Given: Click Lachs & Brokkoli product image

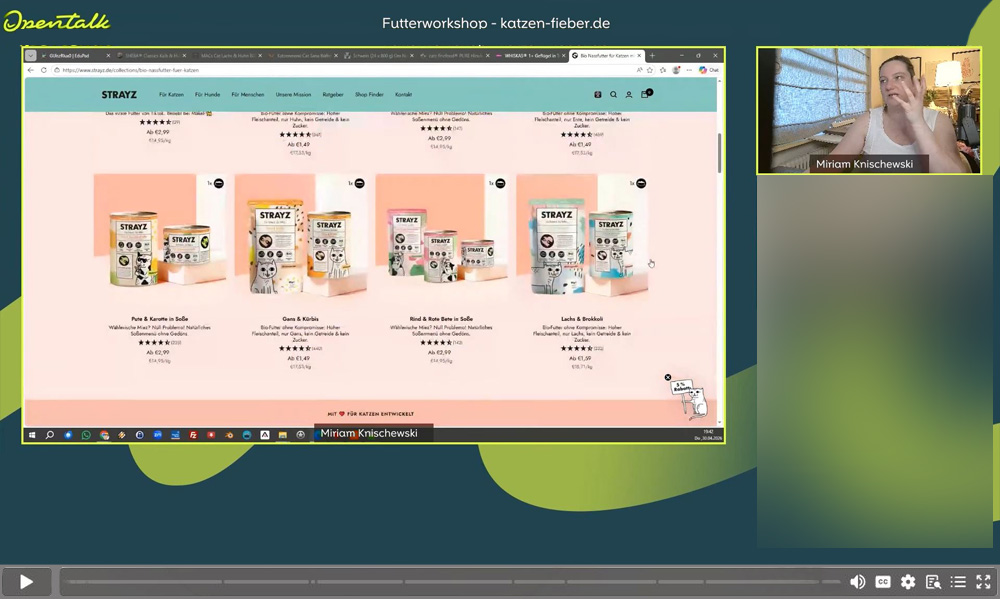Looking at the screenshot, I should 582,240.
